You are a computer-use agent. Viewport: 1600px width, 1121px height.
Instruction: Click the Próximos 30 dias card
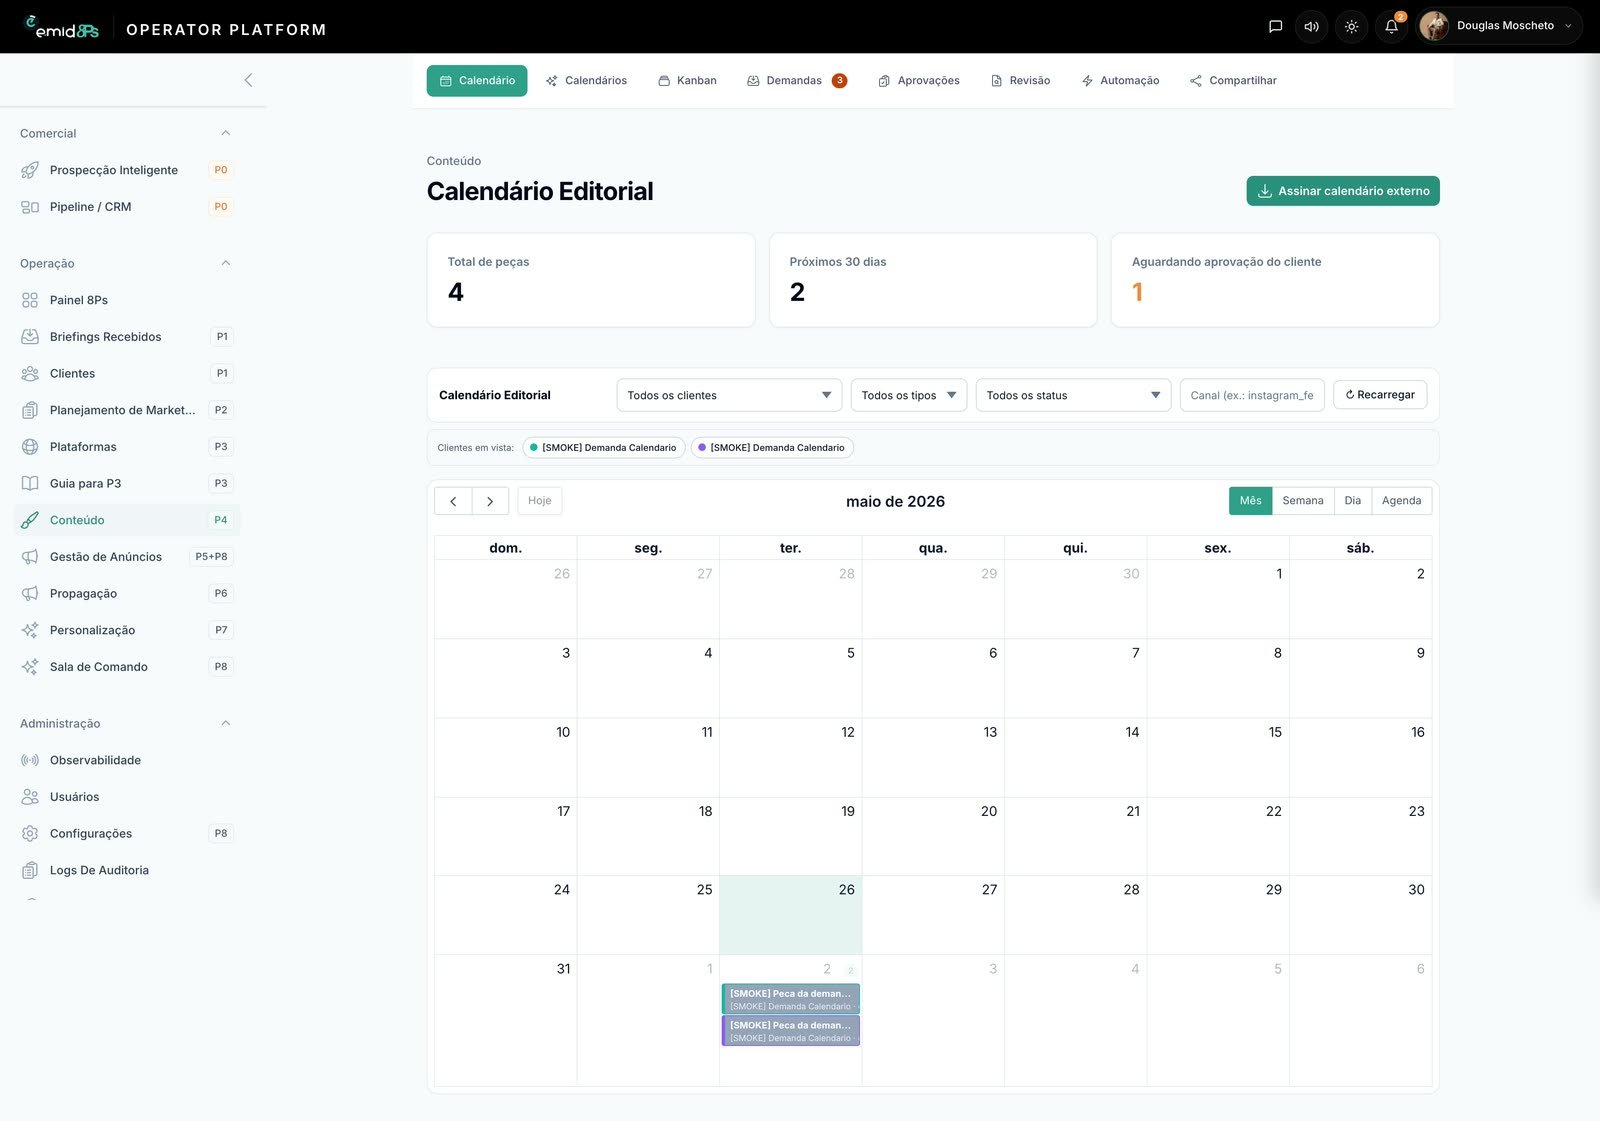[933, 280]
